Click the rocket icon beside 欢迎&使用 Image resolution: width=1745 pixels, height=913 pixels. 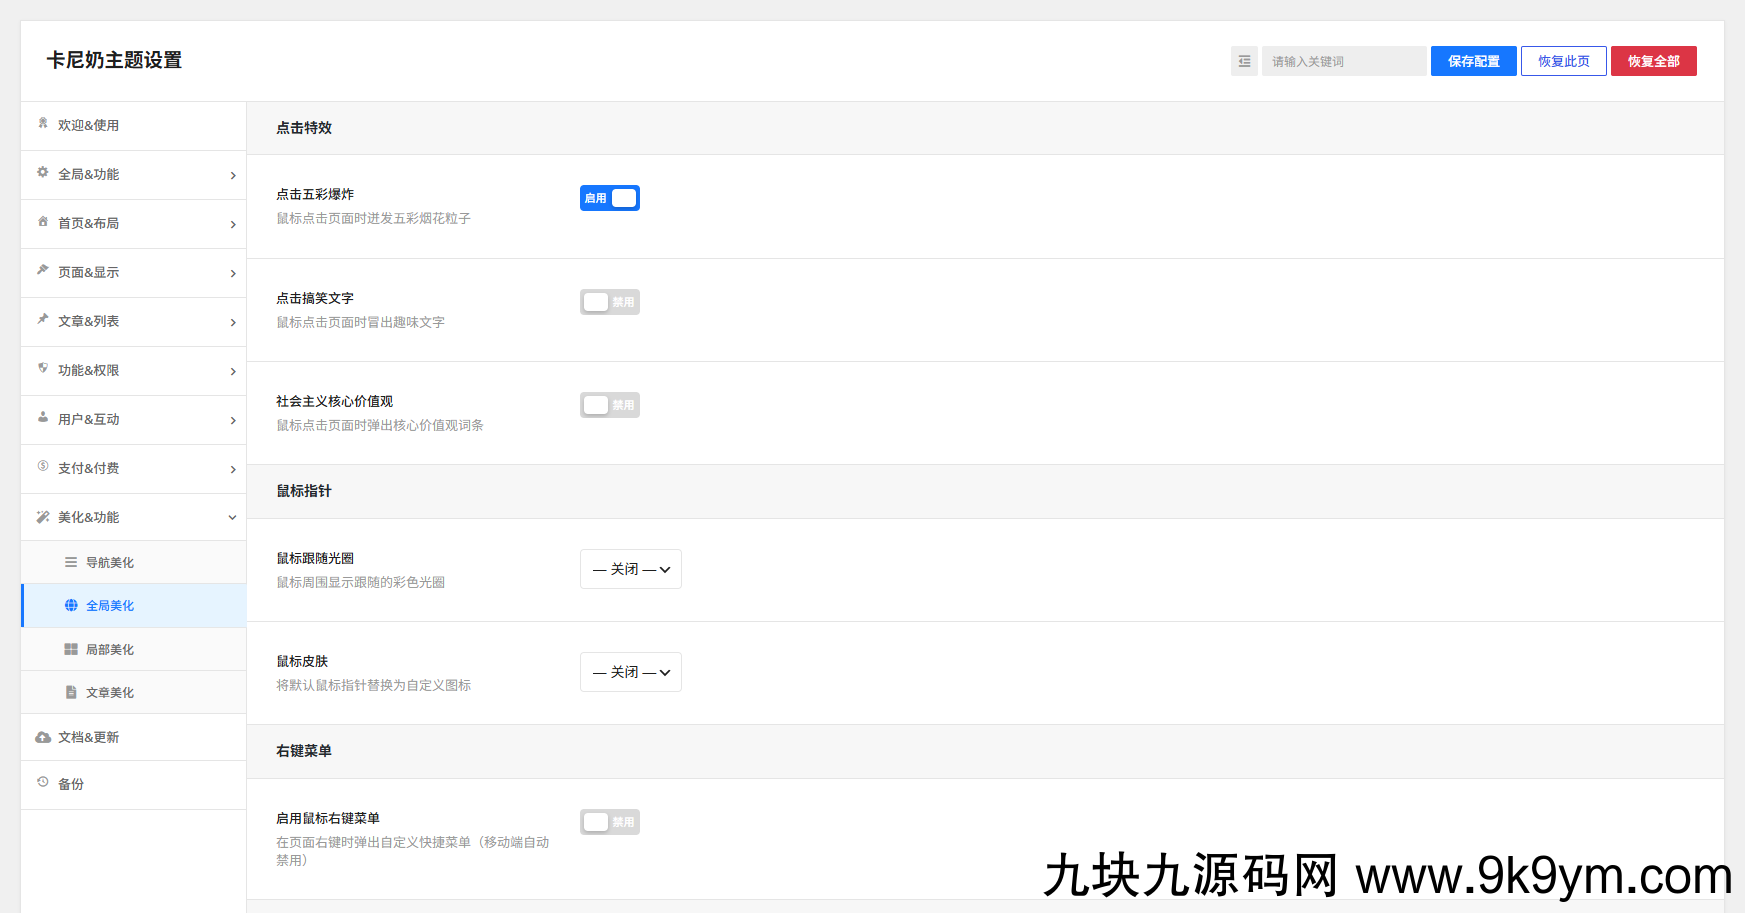click(43, 123)
